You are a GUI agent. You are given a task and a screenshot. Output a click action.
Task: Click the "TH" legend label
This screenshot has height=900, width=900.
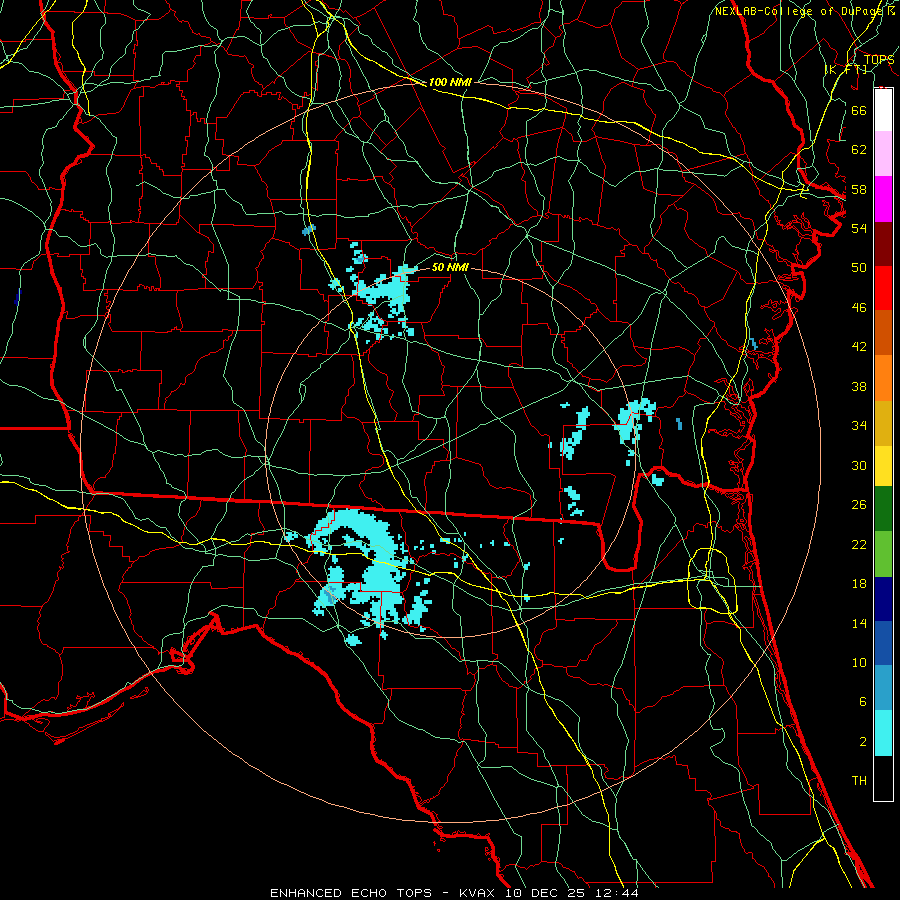click(859, 781)
